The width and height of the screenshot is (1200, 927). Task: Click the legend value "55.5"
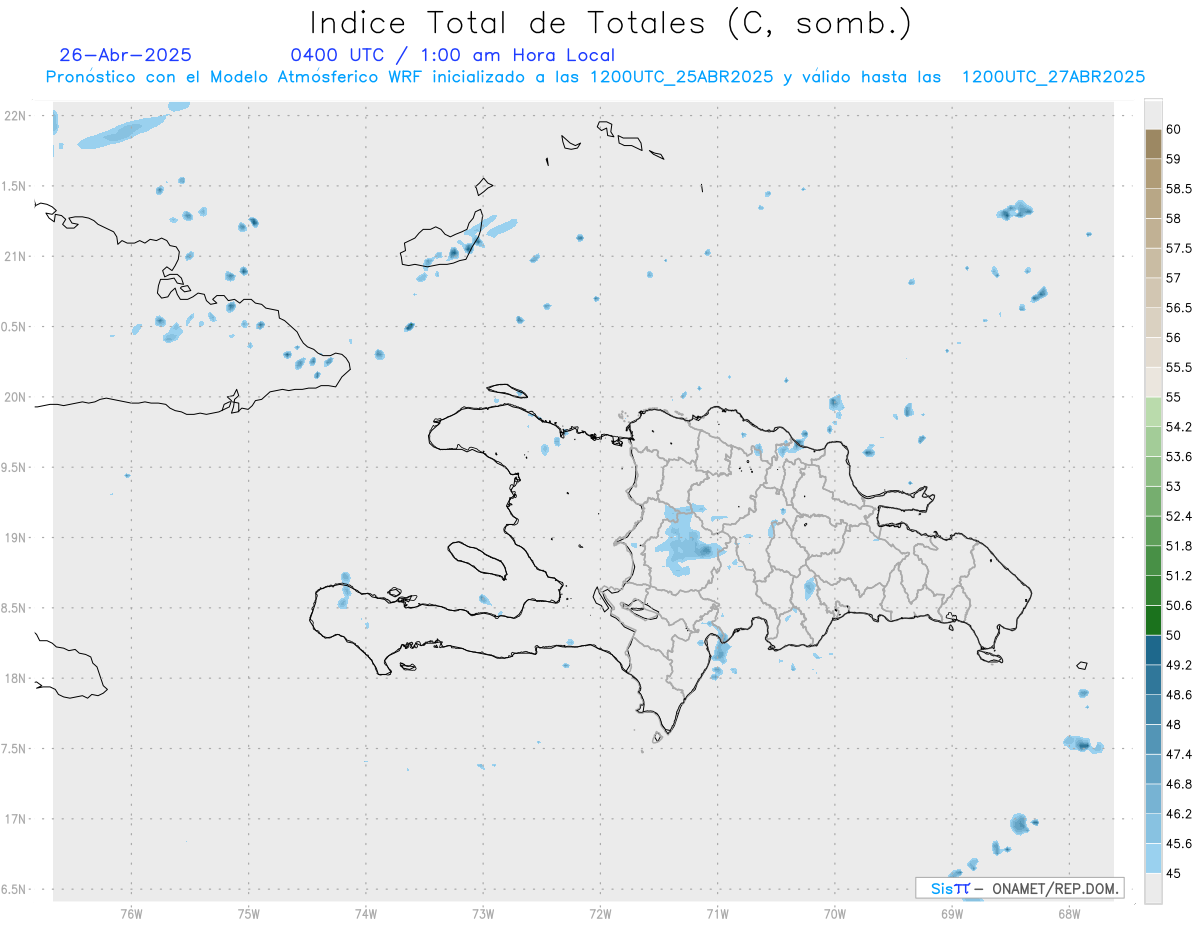(1179, 367)
